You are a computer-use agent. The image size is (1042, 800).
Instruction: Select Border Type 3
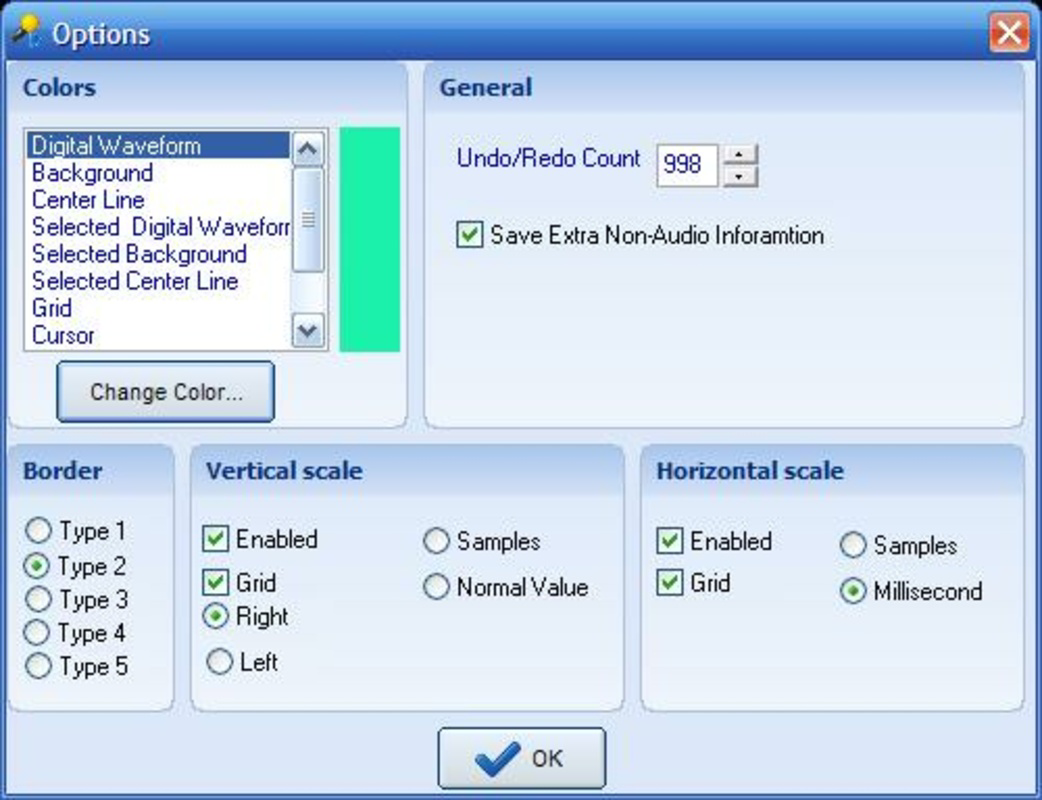[37, 599]
